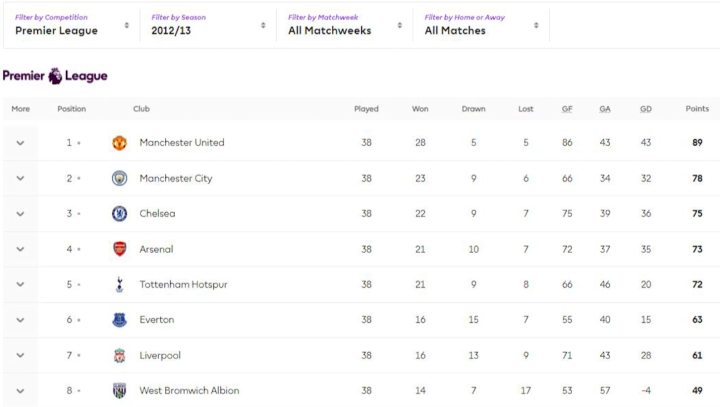Click the Everton club crest

click(120, 320)
